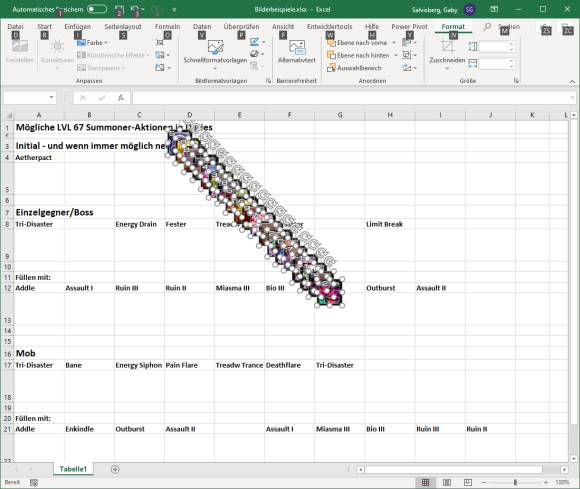
Task: Open the Auswahlbereich pane
Action: (x=354, y=68)
